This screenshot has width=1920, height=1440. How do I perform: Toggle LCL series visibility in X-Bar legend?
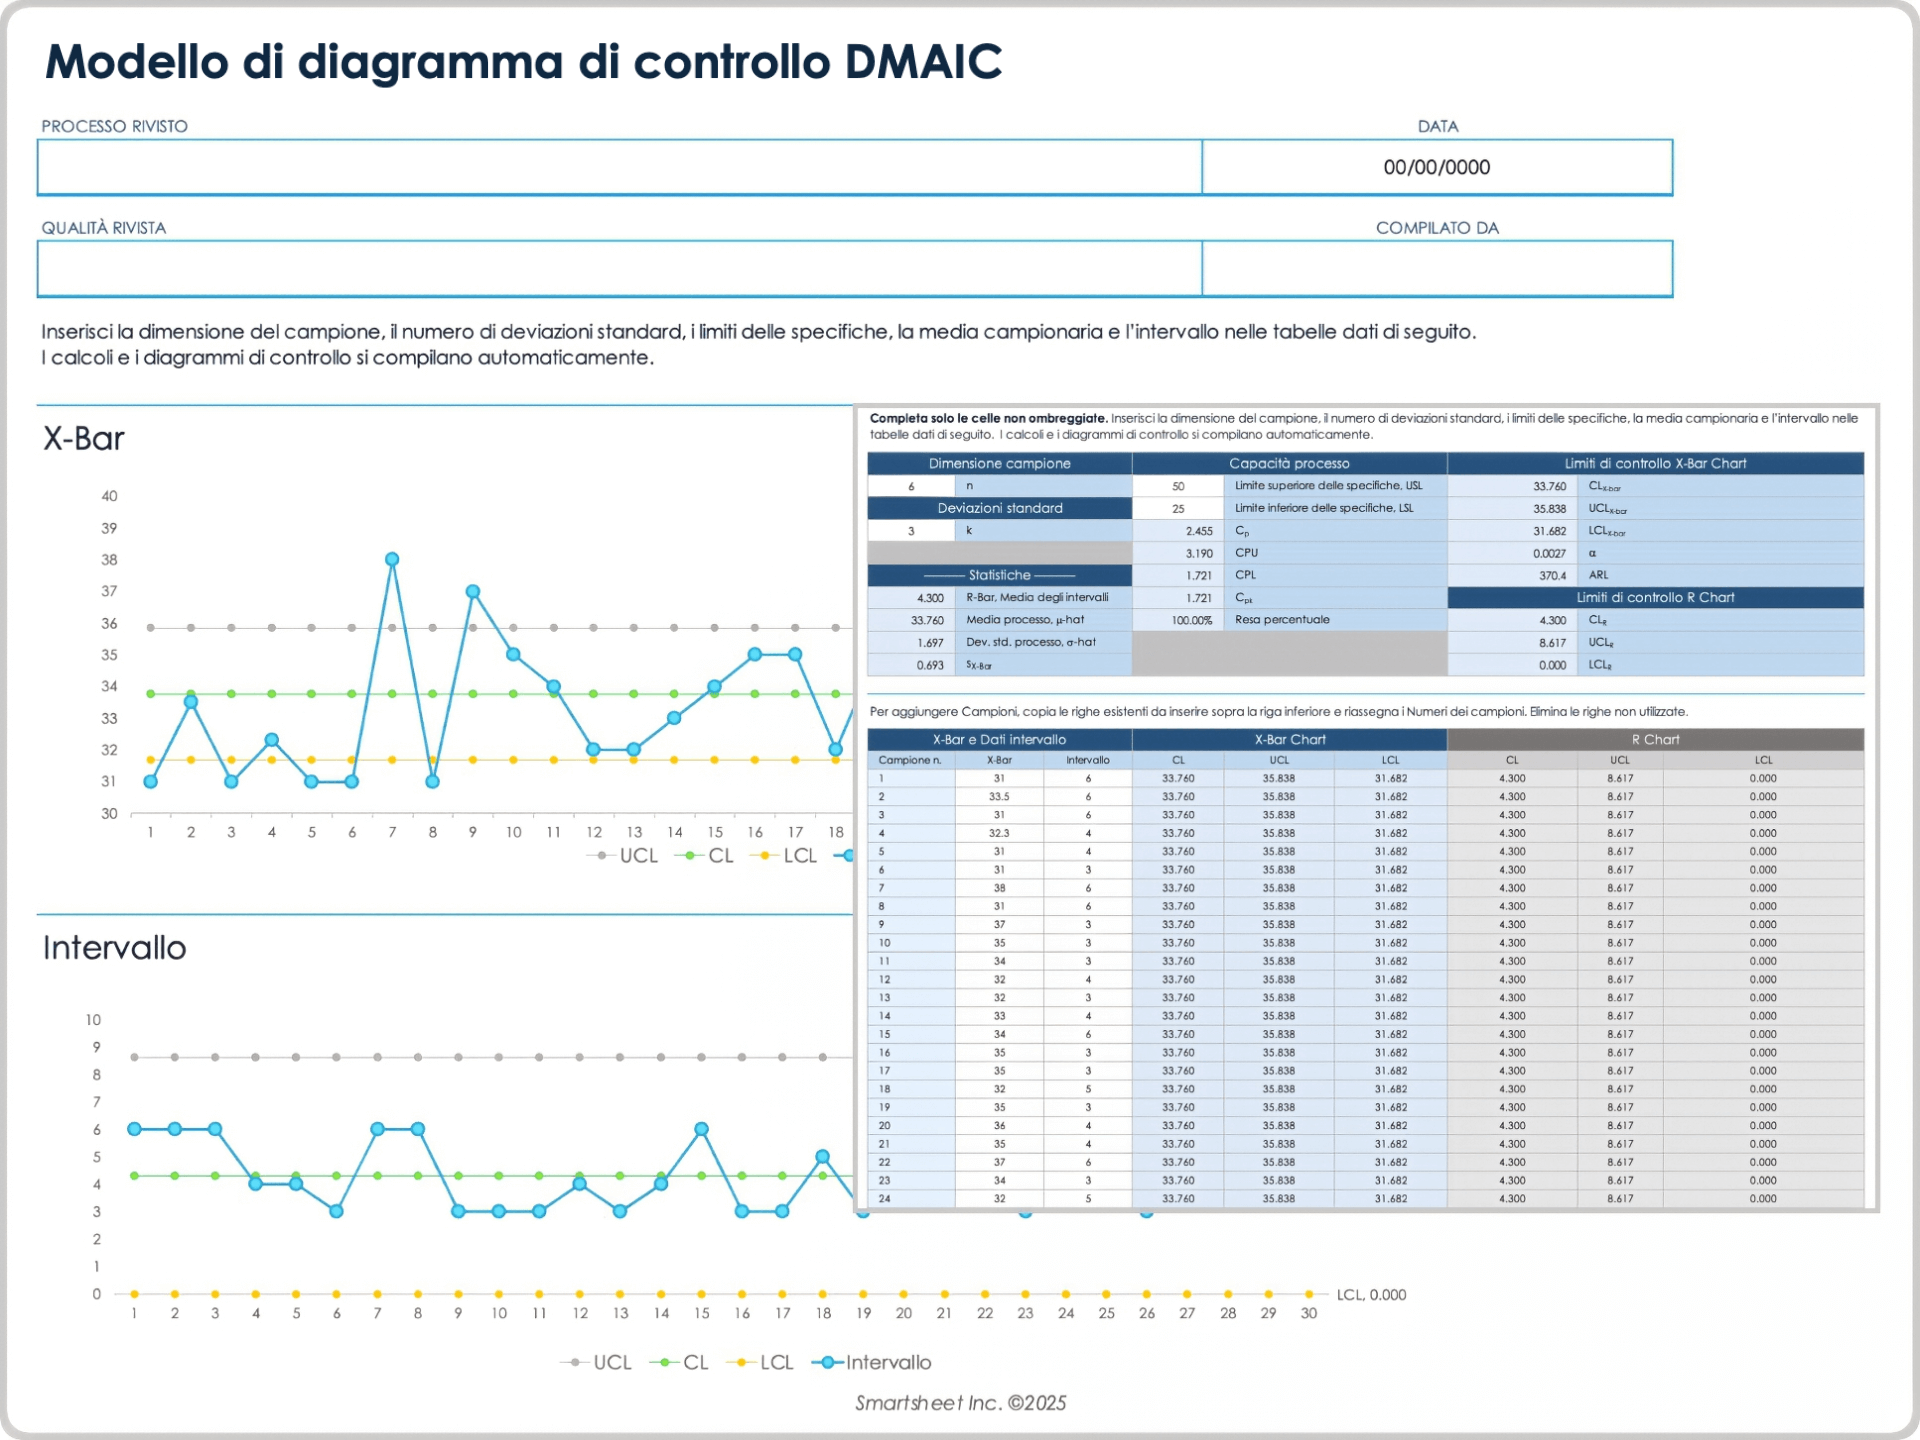point(767,855)
